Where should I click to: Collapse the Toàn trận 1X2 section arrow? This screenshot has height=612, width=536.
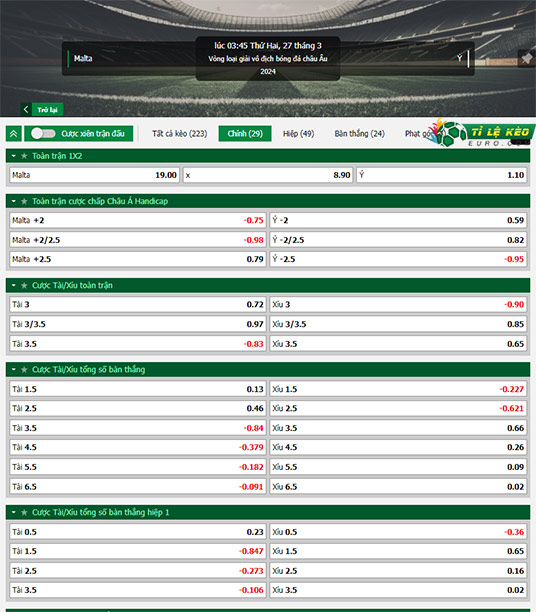[14, 156]
